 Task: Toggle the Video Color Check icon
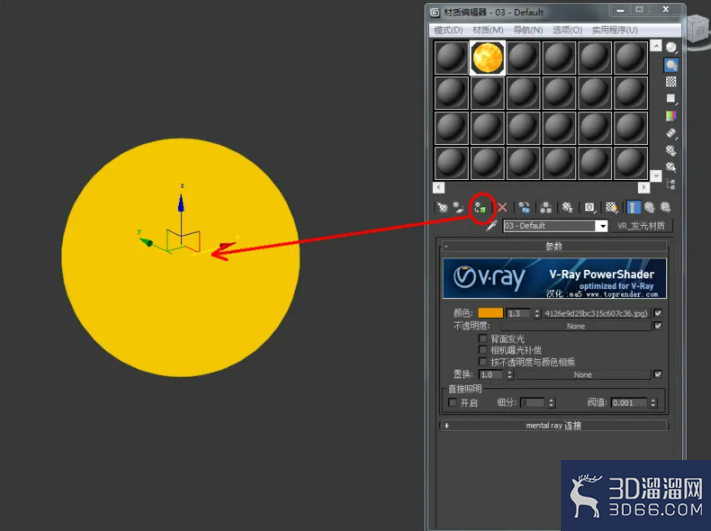(x=671, y=116)
